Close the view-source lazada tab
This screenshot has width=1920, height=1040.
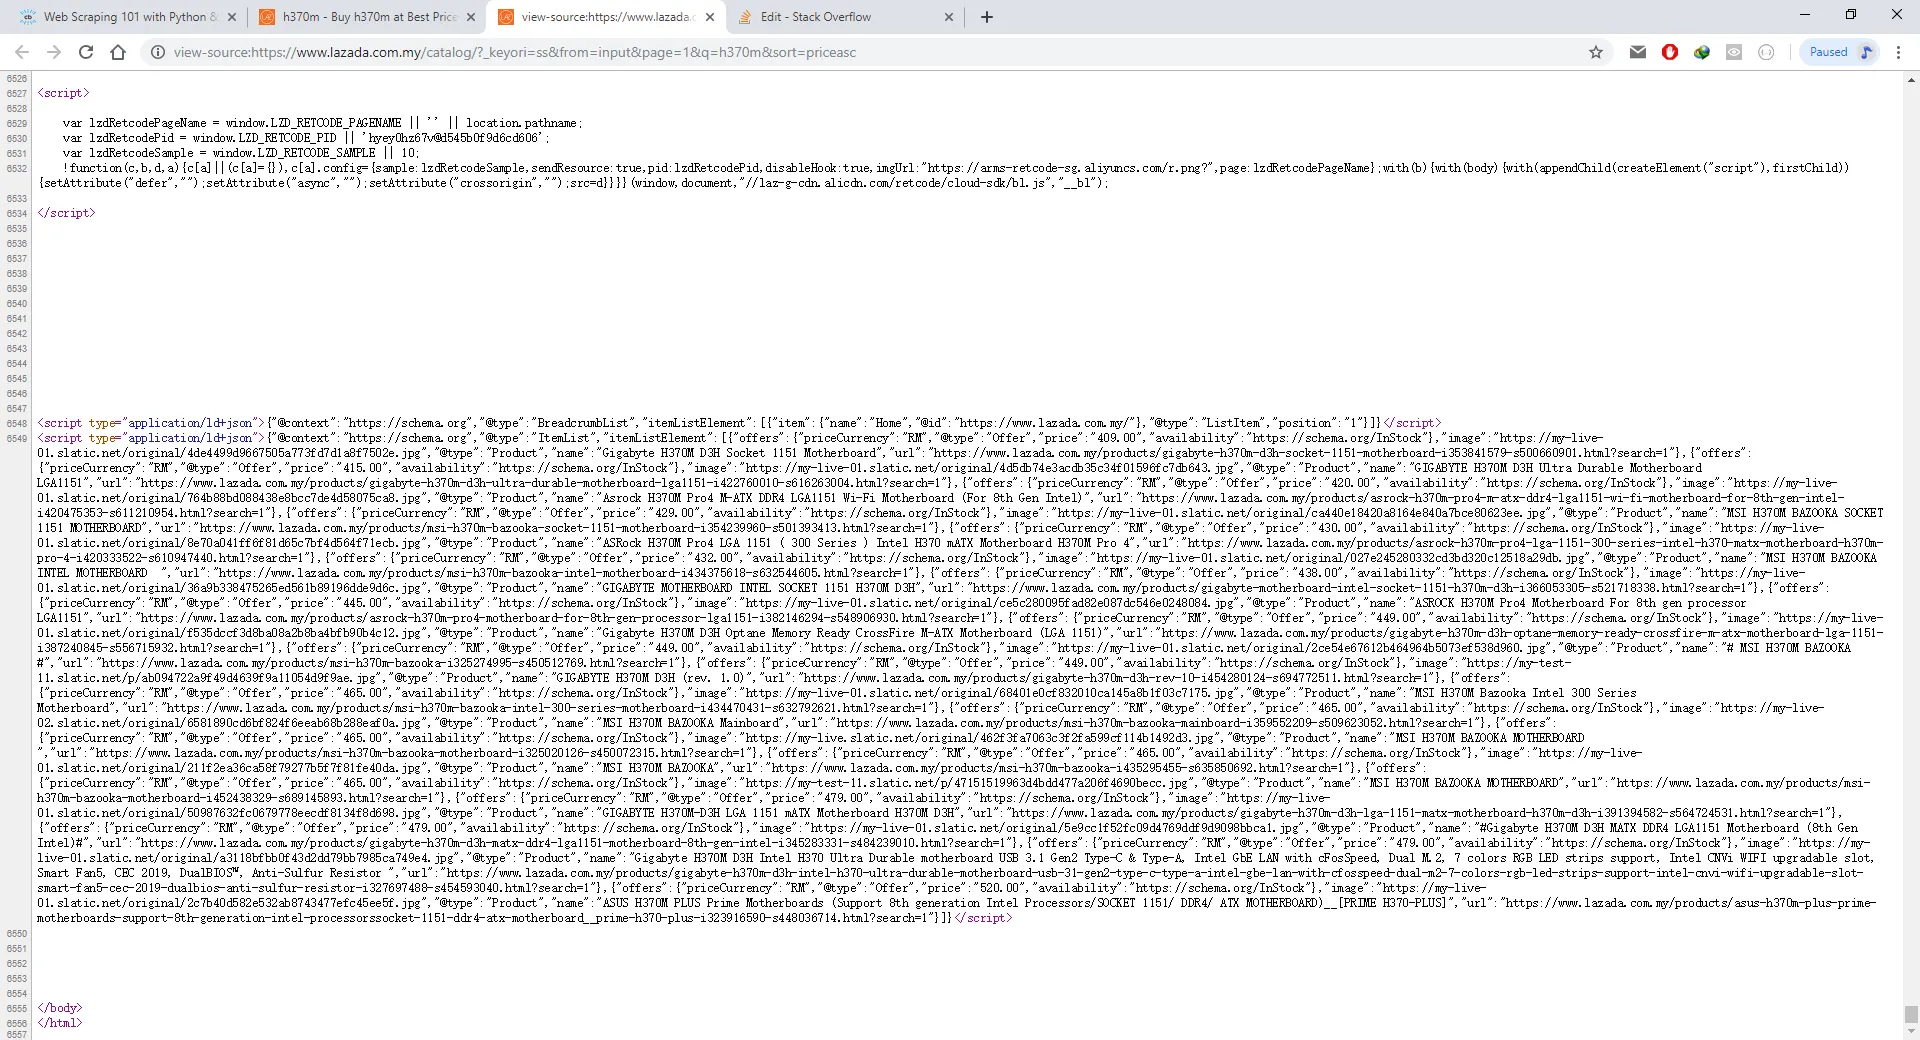click(710, 17)
